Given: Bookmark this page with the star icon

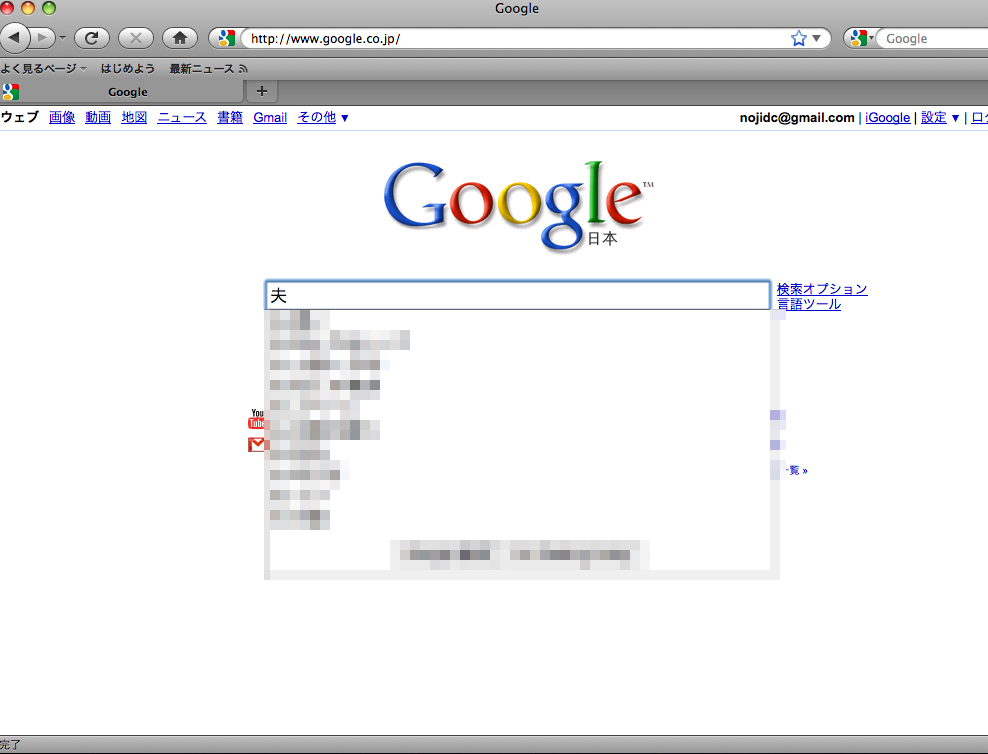Looking at the screenshot, I should [x=798, y=38].
